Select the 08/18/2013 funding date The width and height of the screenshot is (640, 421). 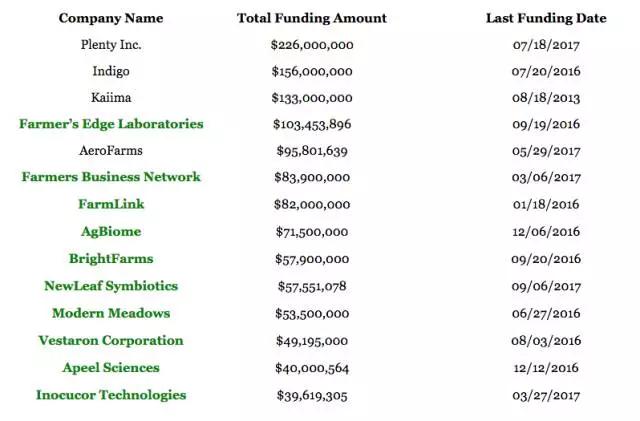coord(544,98)
